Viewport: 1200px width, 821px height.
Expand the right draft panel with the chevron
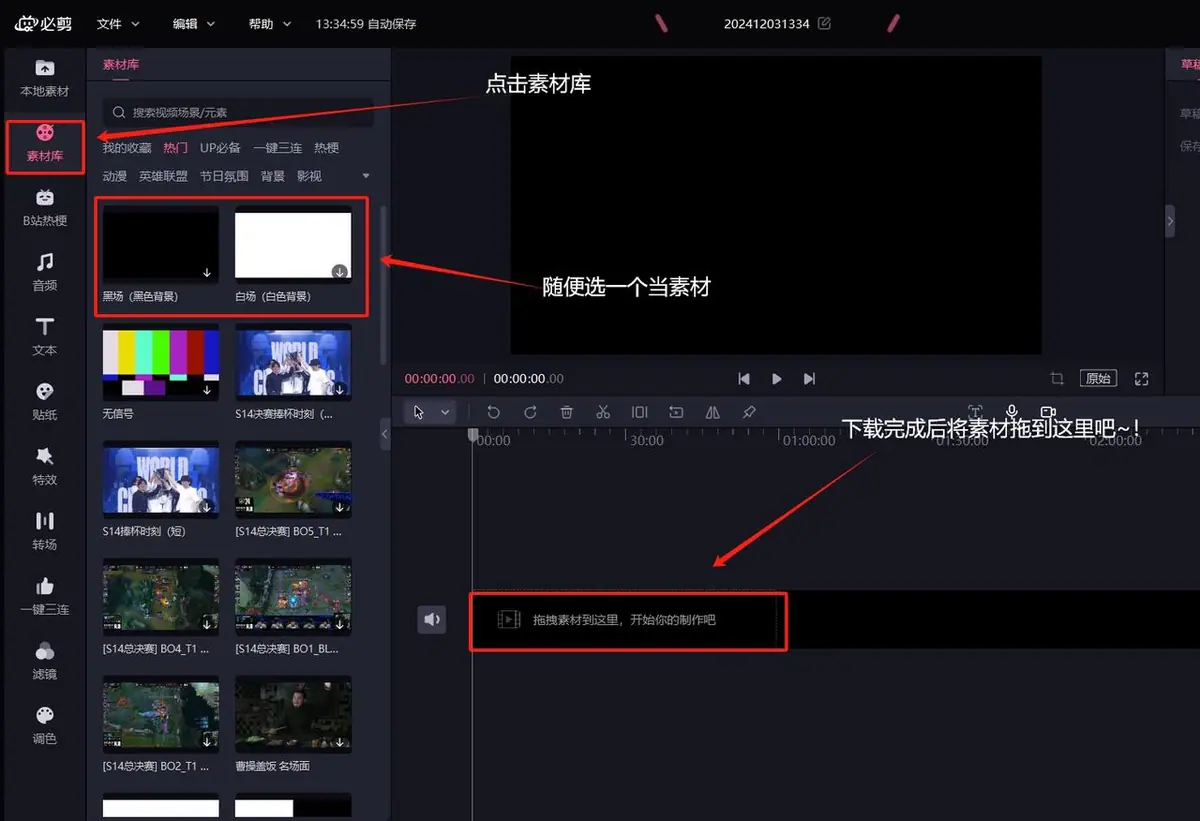click(x=1170, y=221)
